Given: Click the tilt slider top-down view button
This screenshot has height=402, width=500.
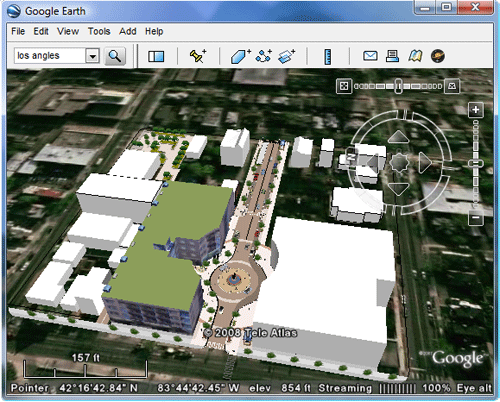Looking at the screenshot, I should click(x=344, y=86).
